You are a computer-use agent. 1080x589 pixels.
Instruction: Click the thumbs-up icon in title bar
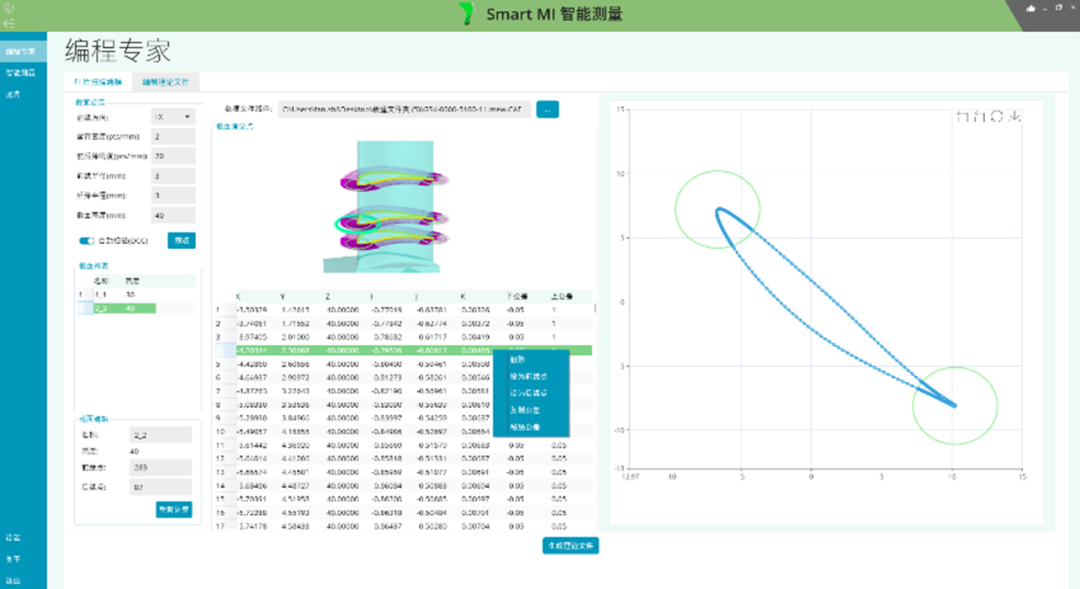[x=1031, y=8]
